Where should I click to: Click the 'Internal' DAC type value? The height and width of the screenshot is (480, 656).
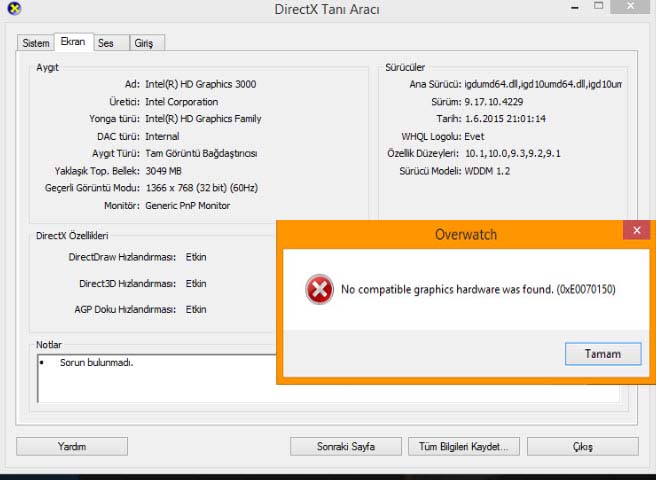(x=162, y=136)
